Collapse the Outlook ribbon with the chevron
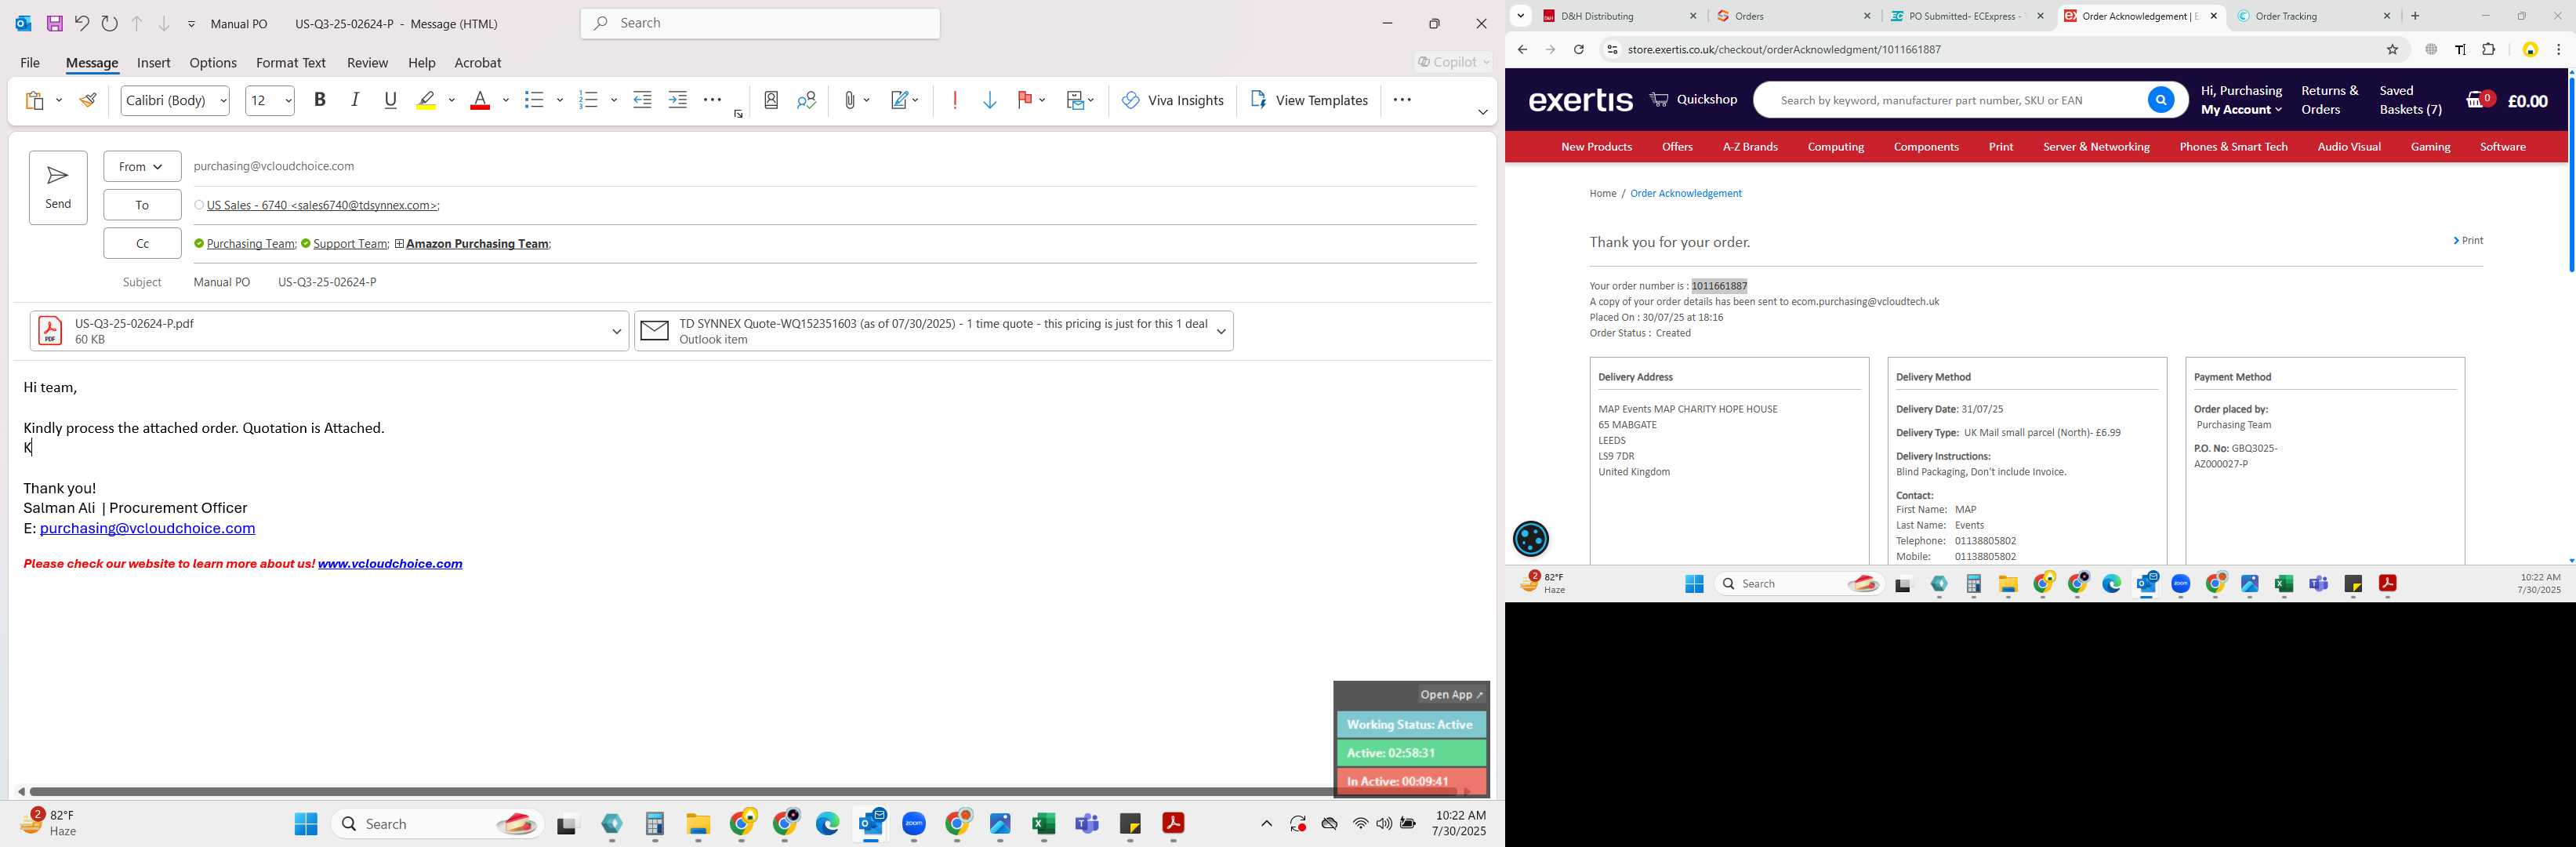Screen dimensions: 2576x847 [x=1482, y=112]
